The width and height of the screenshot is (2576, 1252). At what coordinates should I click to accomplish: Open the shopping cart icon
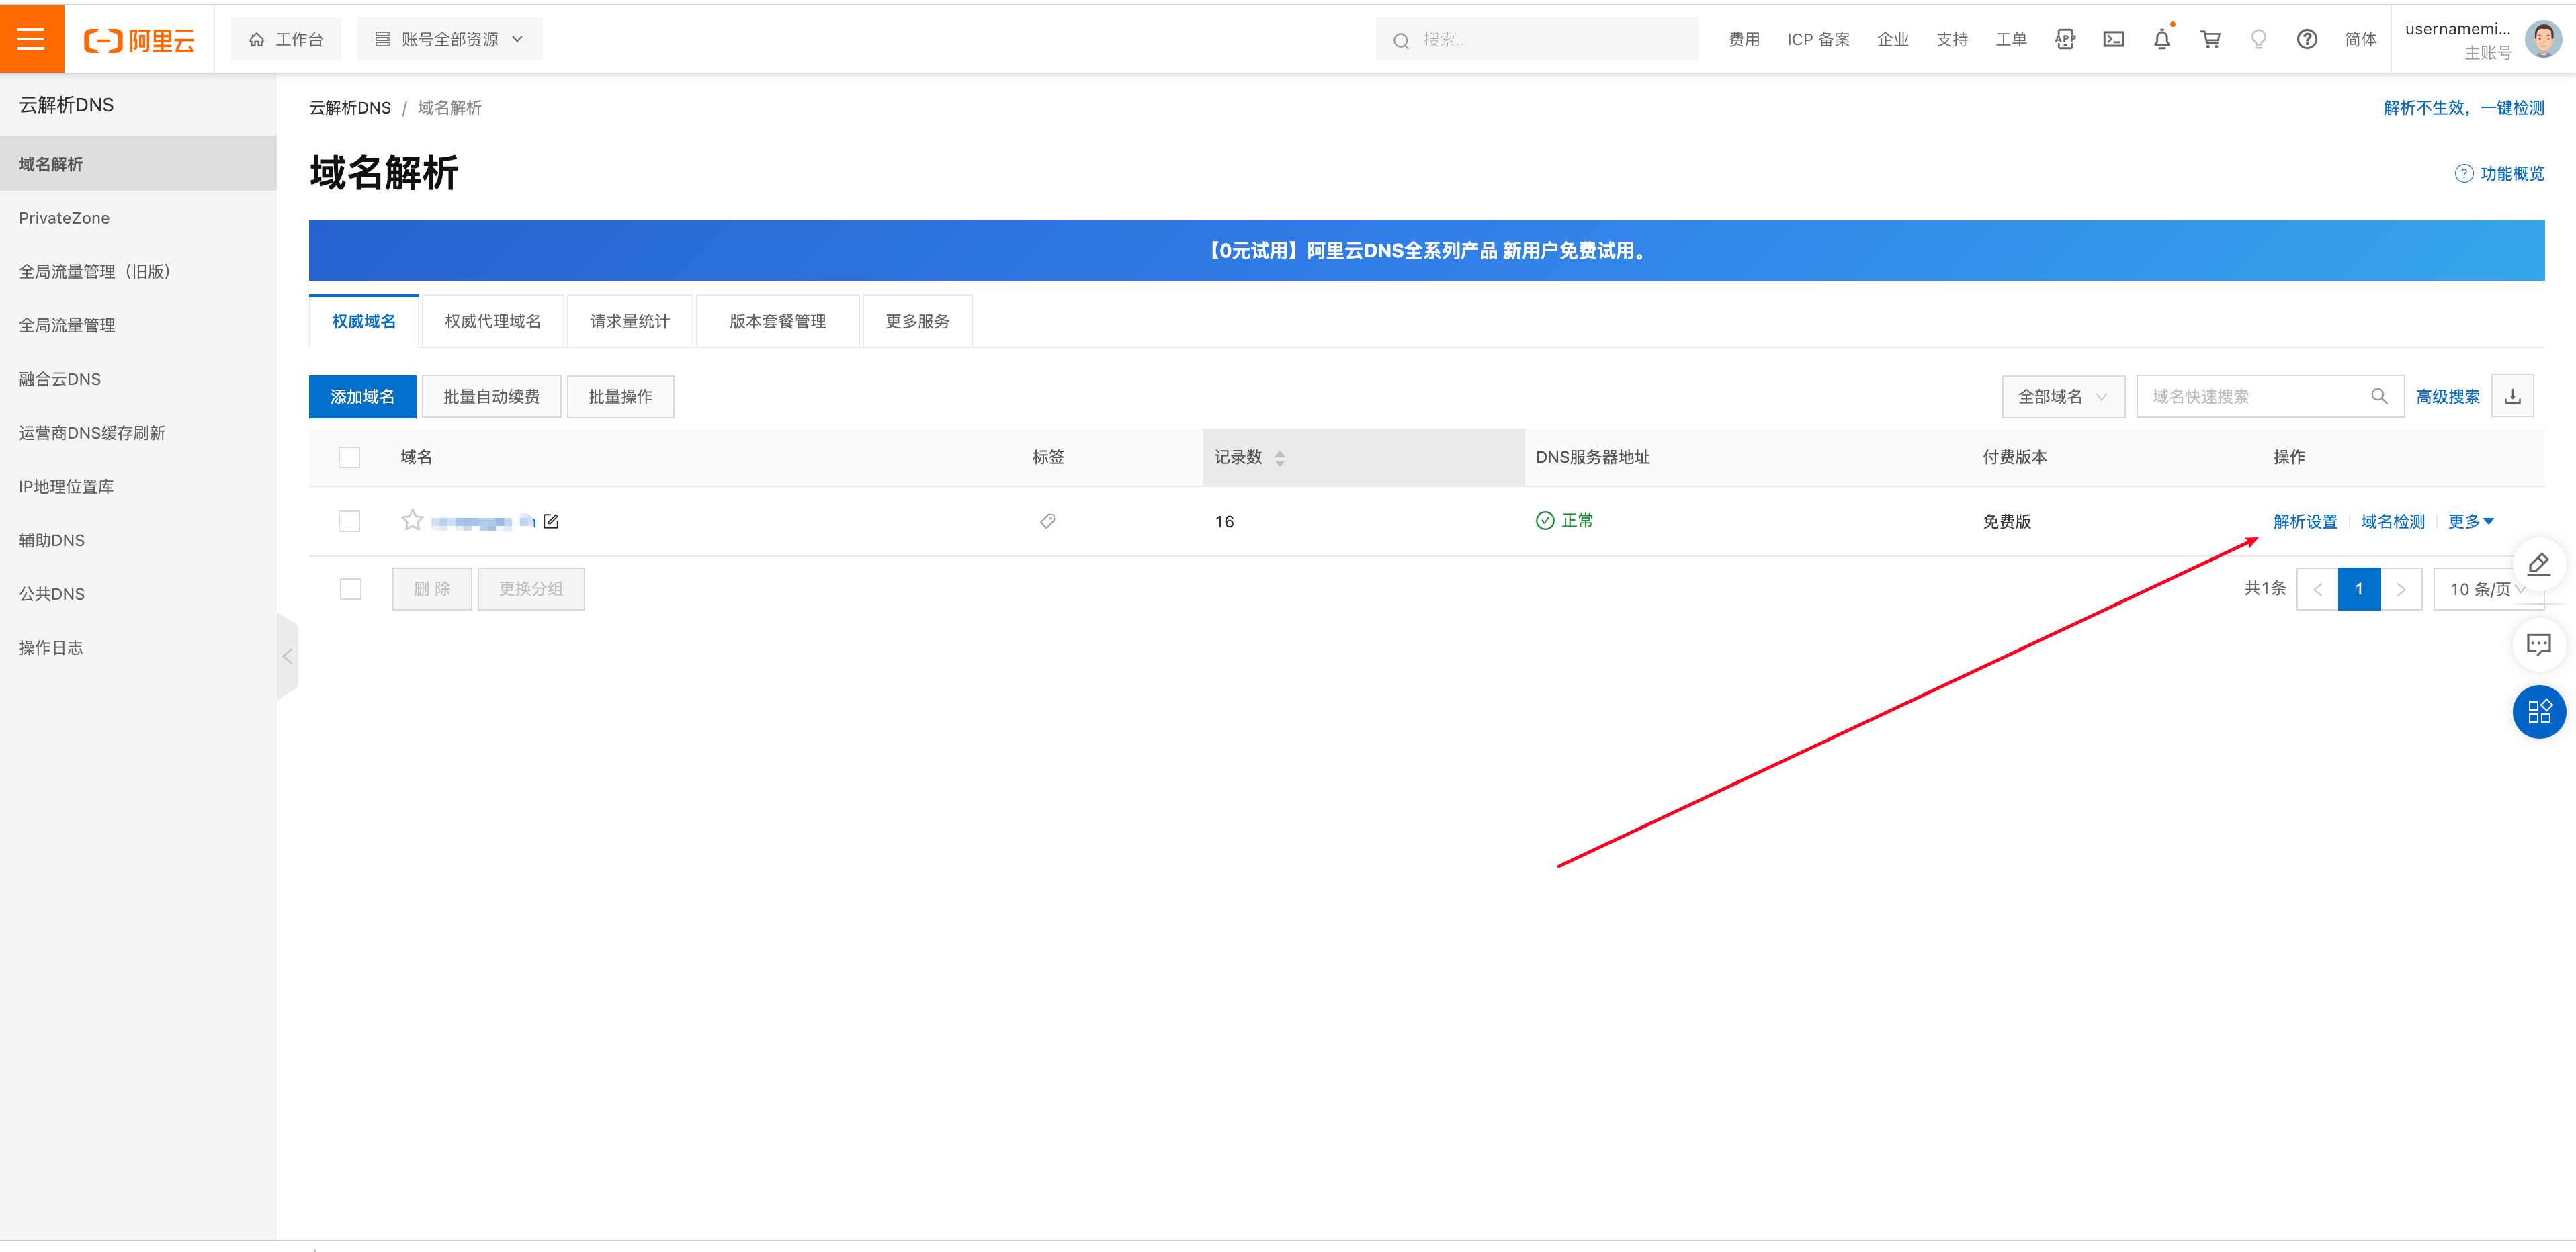click(x=2211, y=39)
